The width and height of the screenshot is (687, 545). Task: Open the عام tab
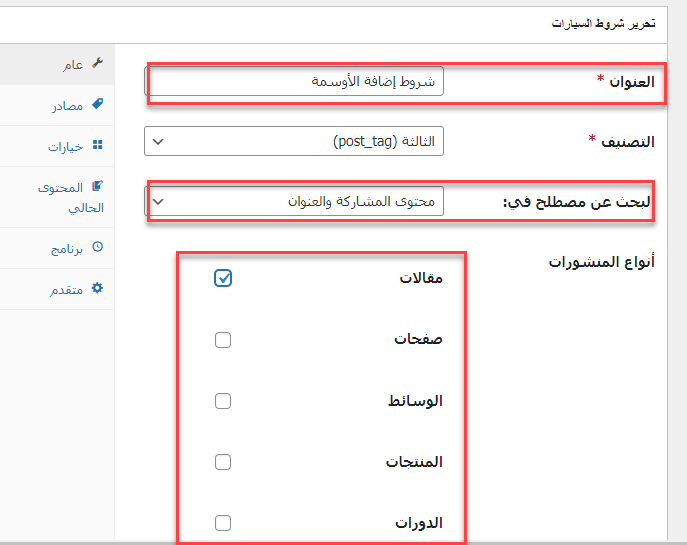pyautogui.click(x=57, y=64)
